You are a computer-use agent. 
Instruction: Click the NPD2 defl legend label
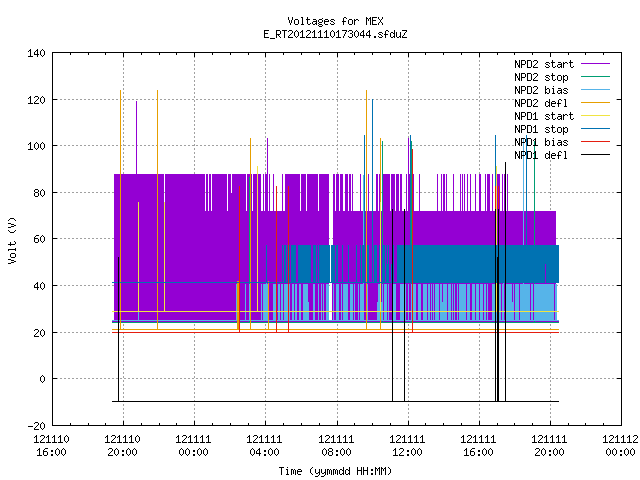click(541, 103)
